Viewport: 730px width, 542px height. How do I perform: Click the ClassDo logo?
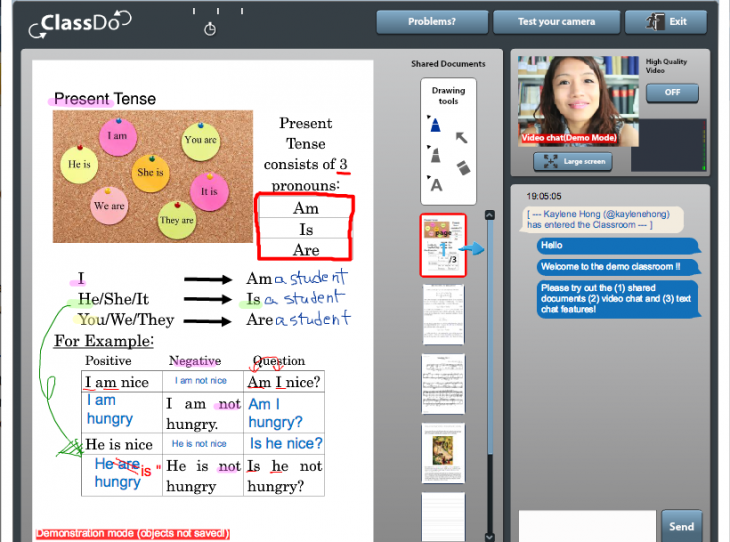(x=73, y=24)
